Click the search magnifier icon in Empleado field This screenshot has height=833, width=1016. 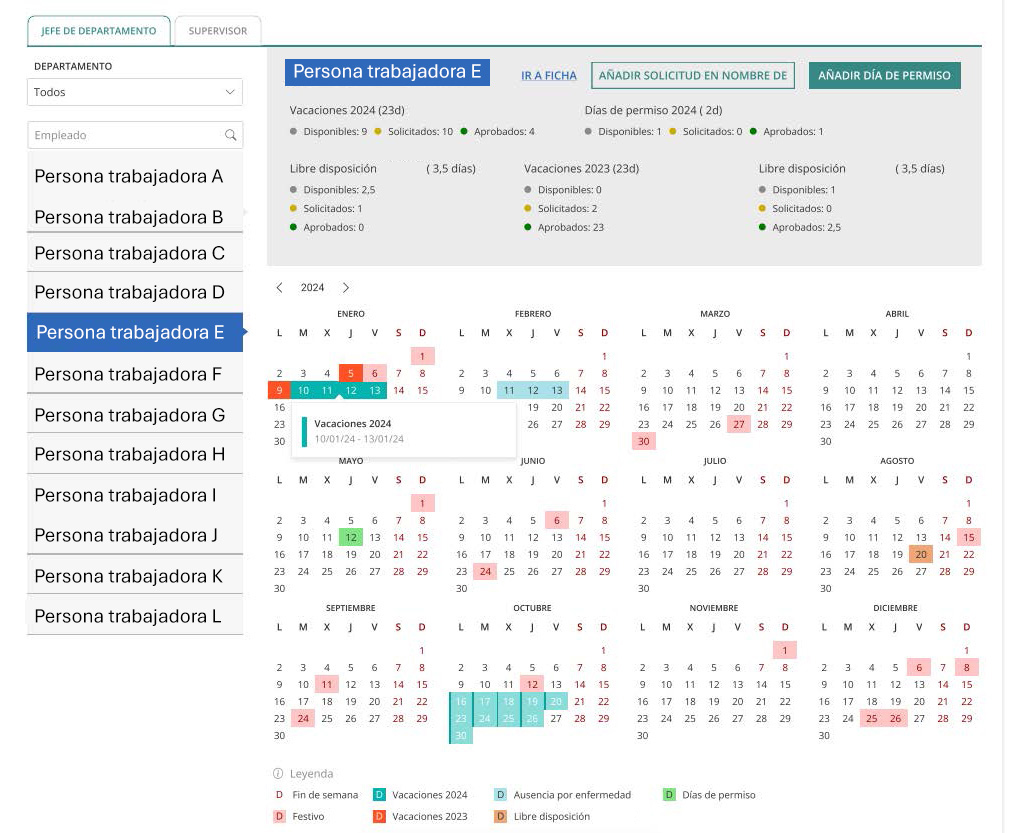click(x=230, y=135)
